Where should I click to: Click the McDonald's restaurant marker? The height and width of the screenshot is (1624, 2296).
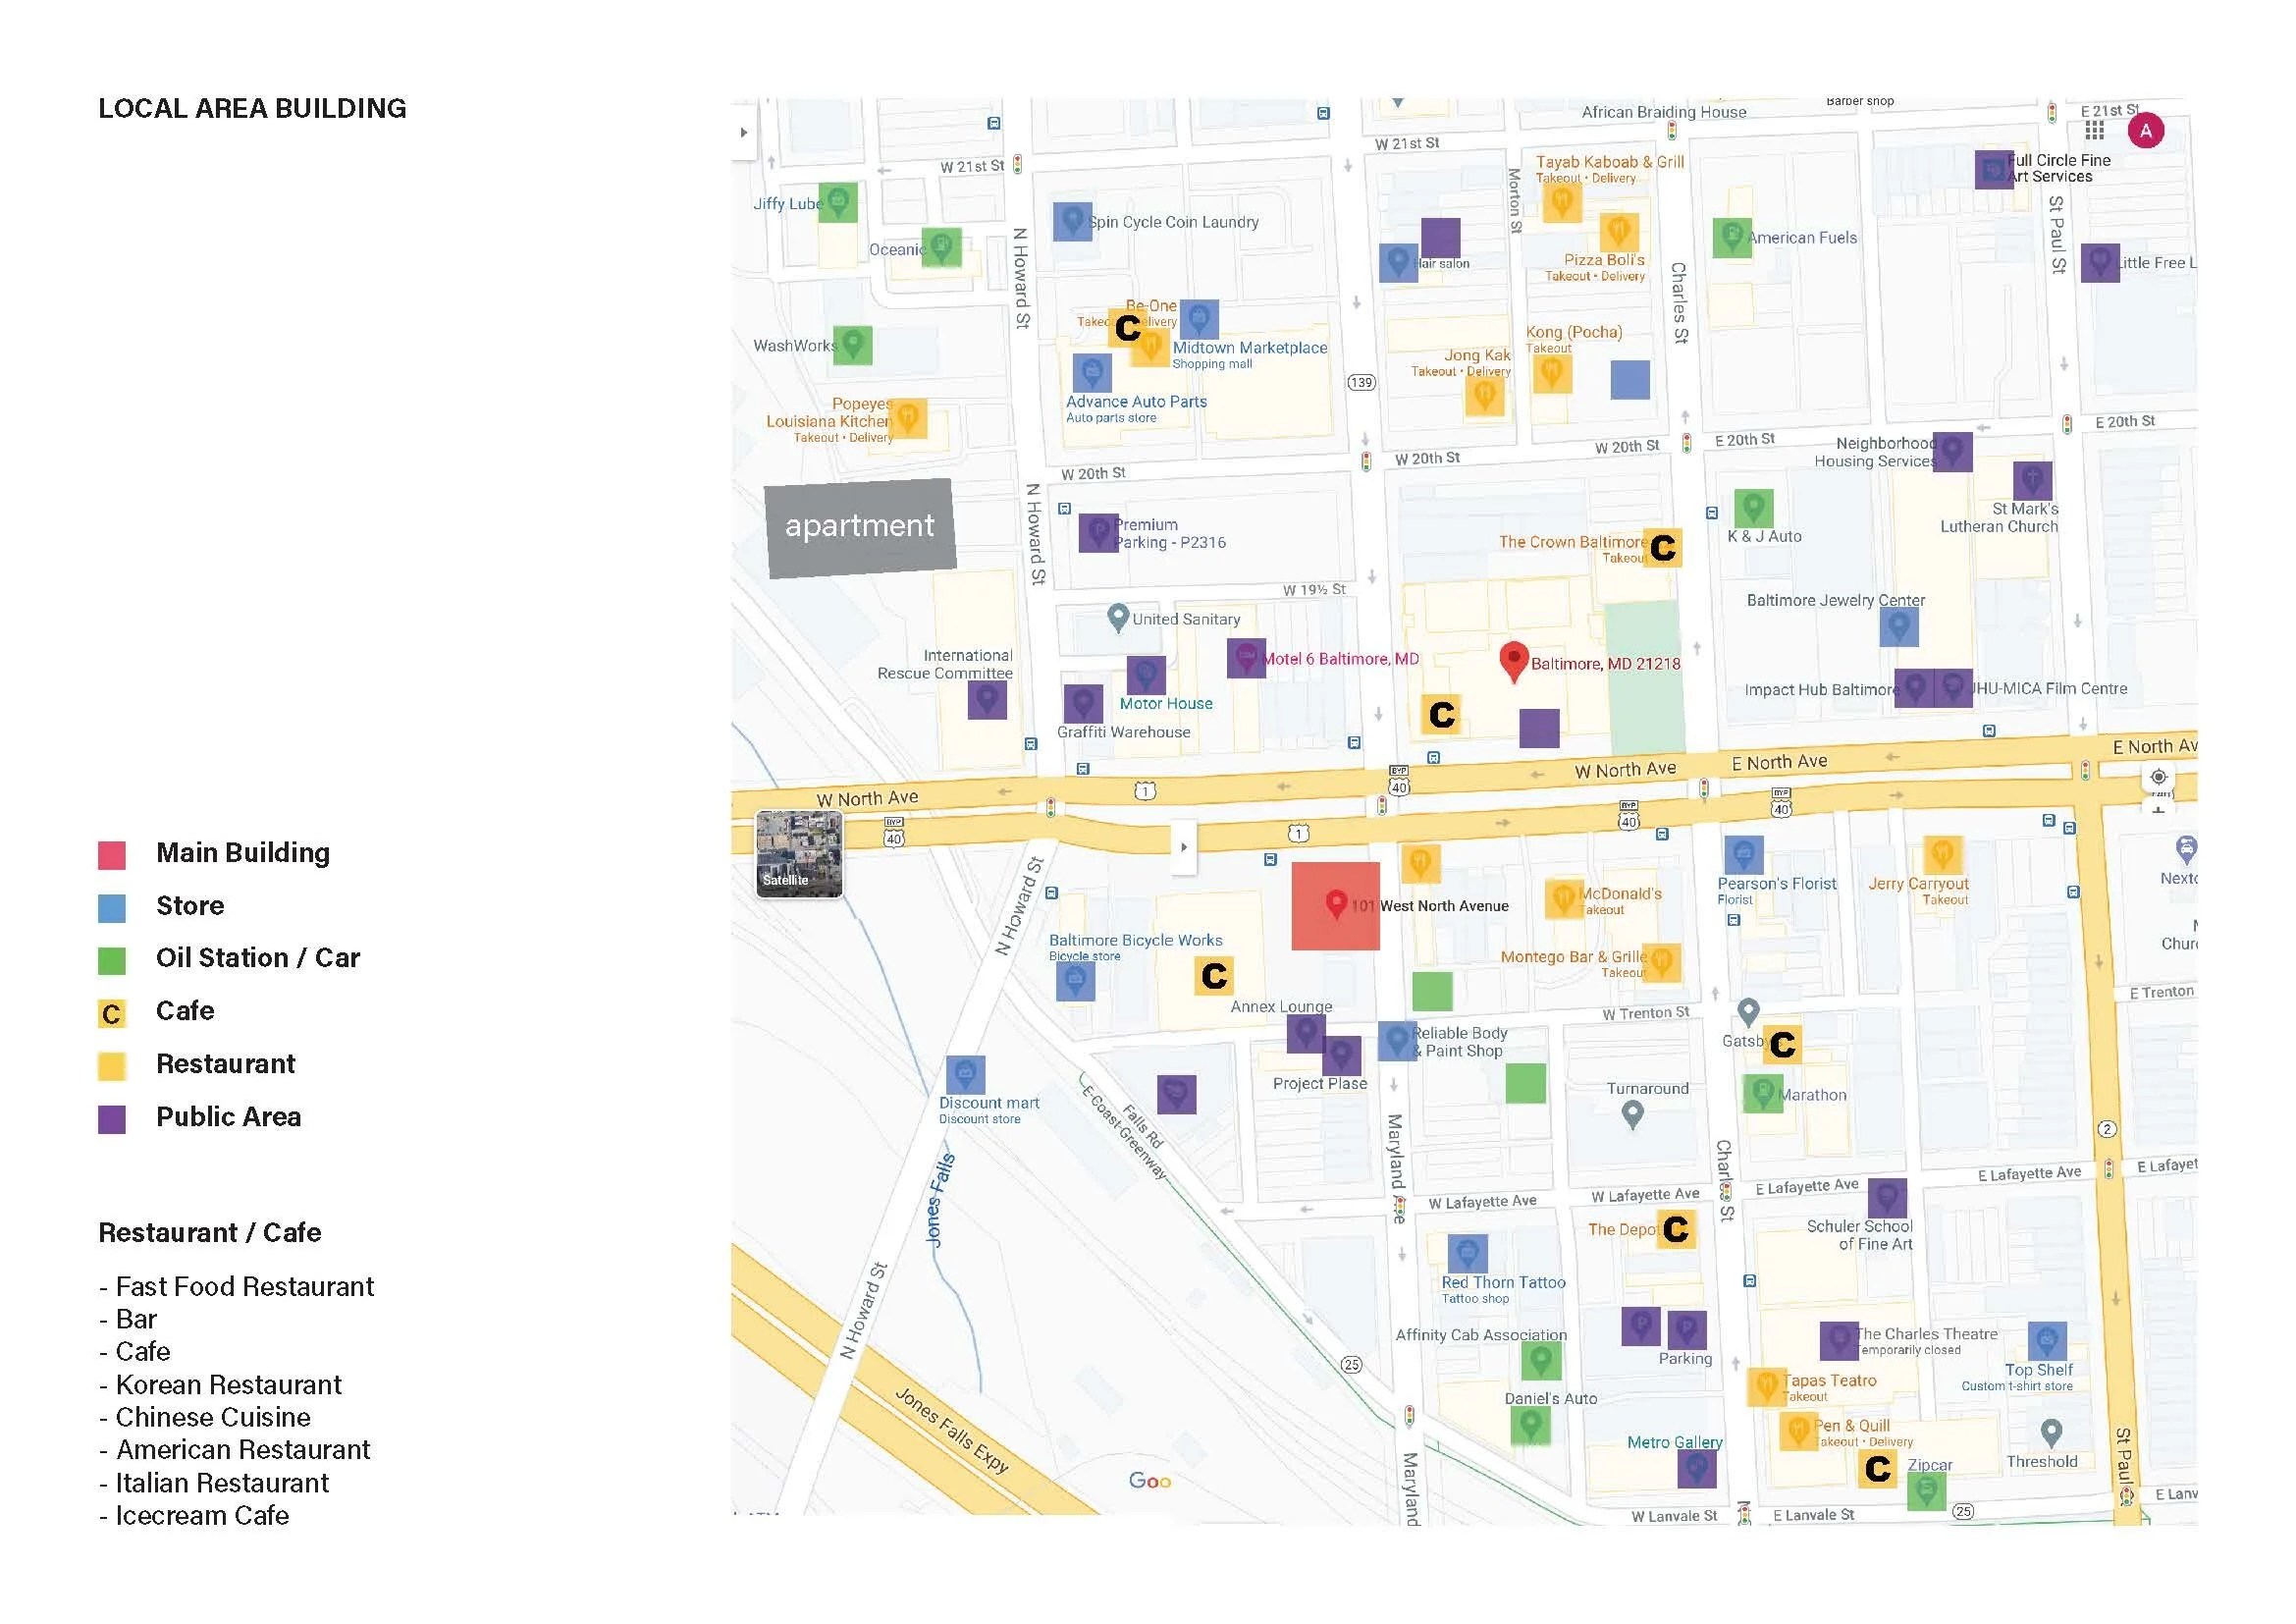click(x=1563, y=898)
